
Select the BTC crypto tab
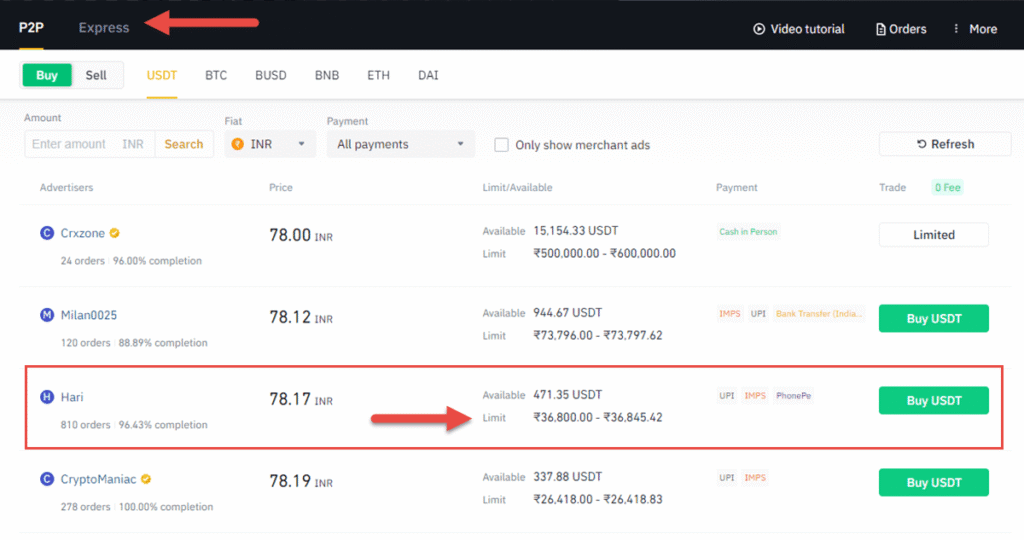tap(216, 75)
